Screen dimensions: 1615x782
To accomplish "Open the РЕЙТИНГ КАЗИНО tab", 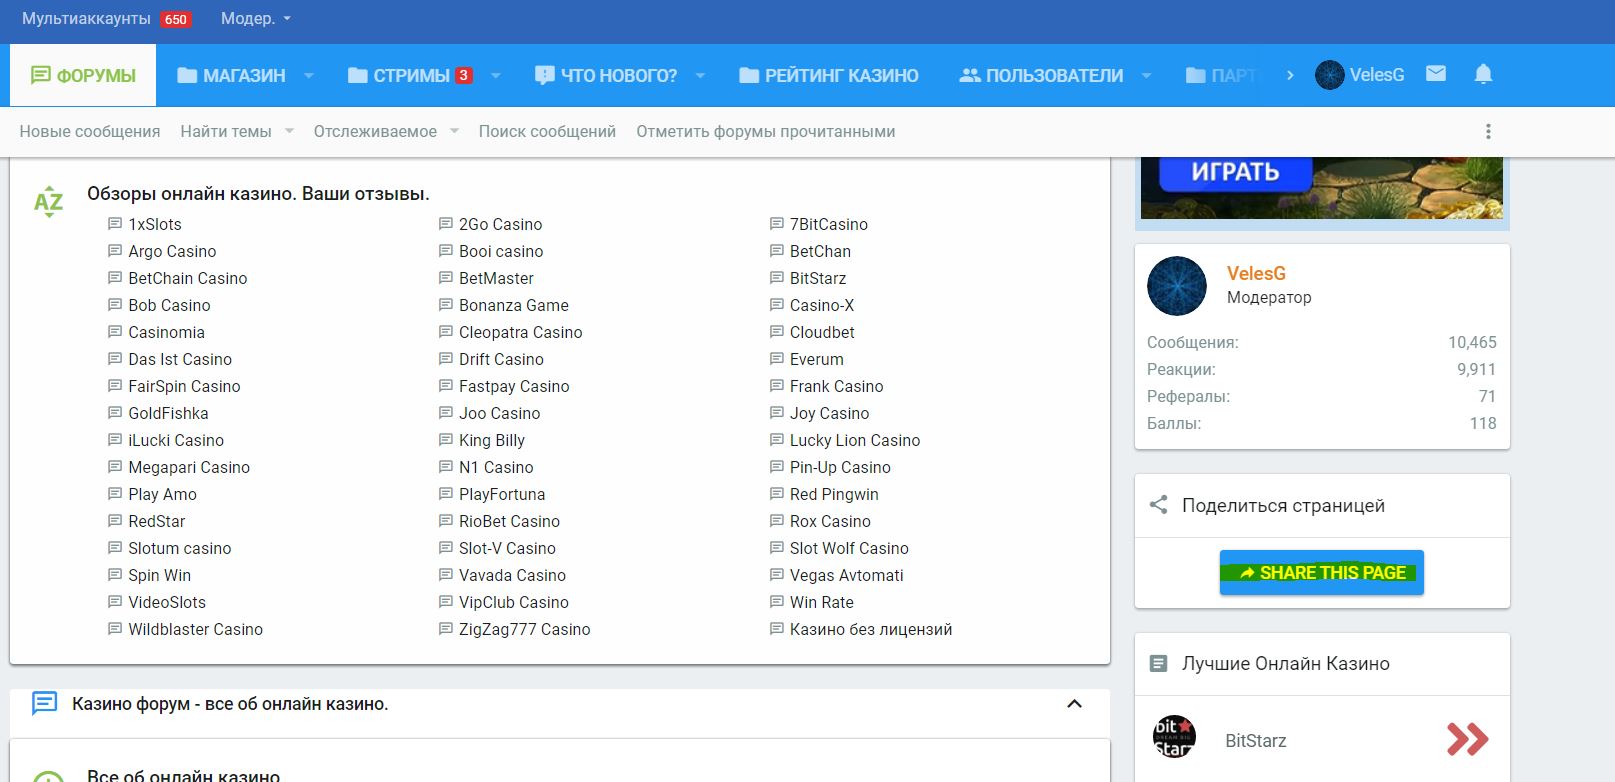I will click(x=829, y=75).
